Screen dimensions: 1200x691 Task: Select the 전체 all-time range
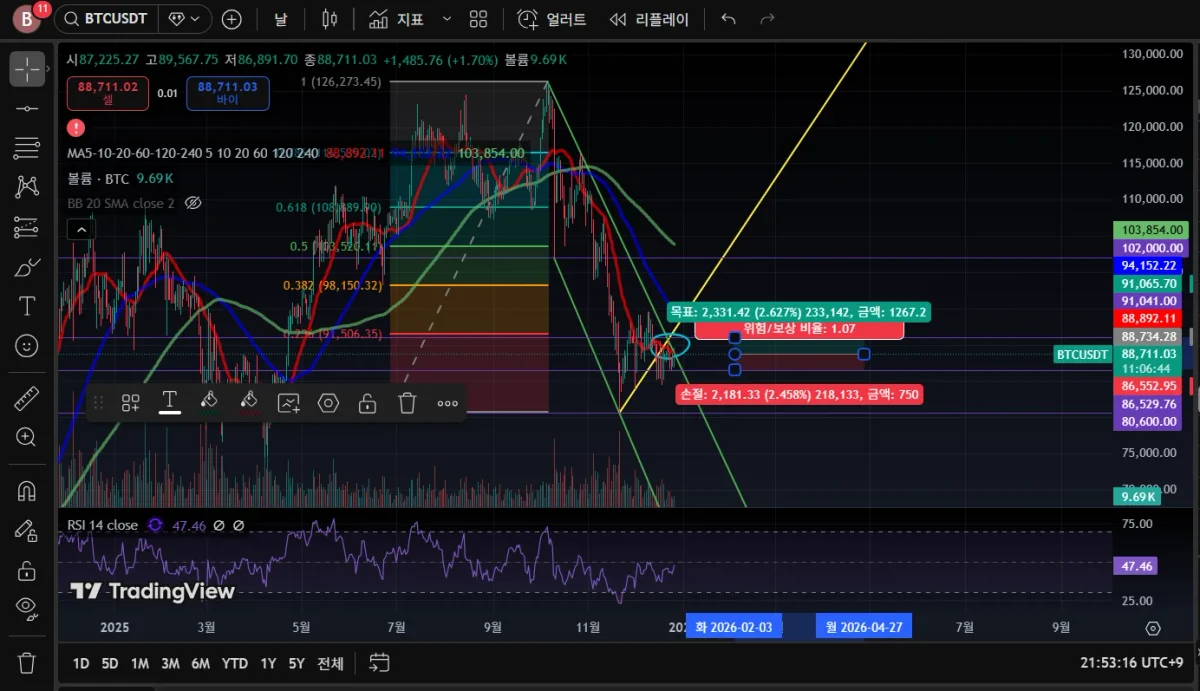[330, 663]
